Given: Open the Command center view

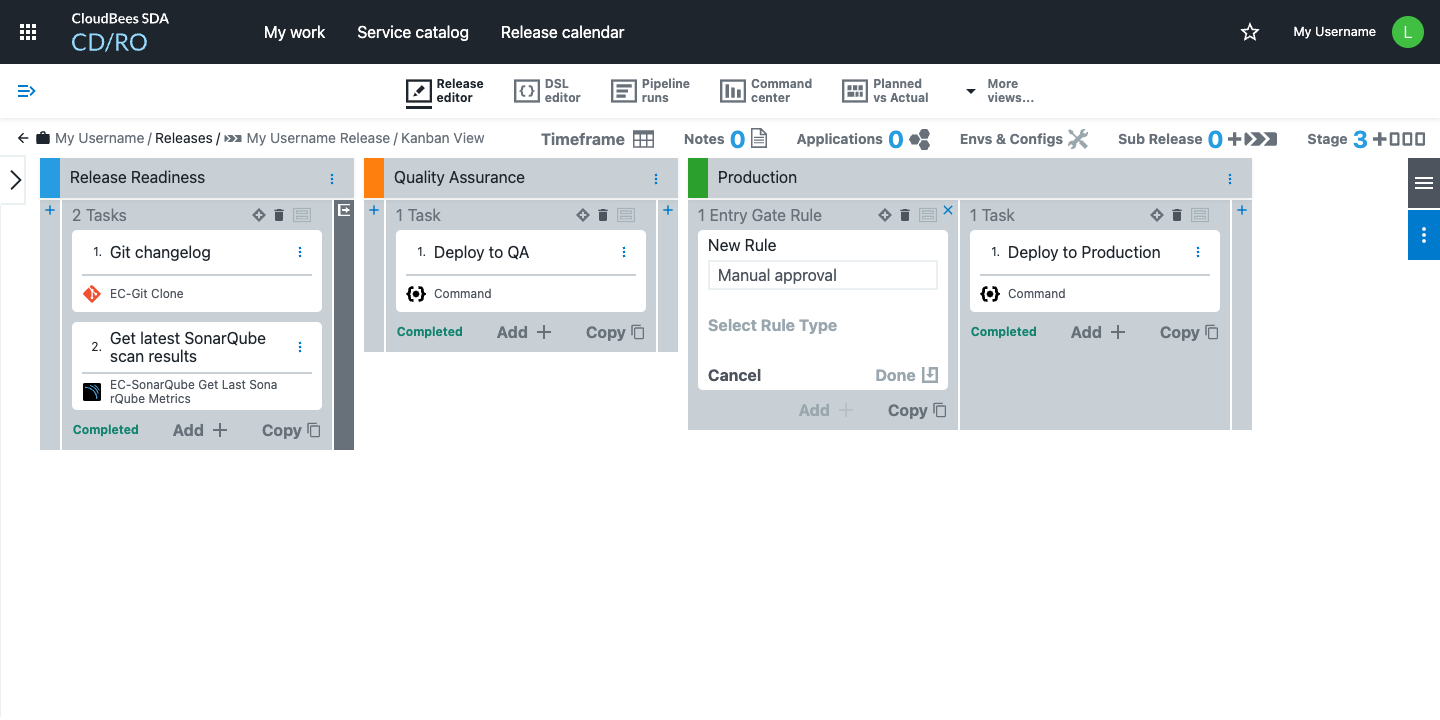Looking at the screenshot, I should 766,91.
